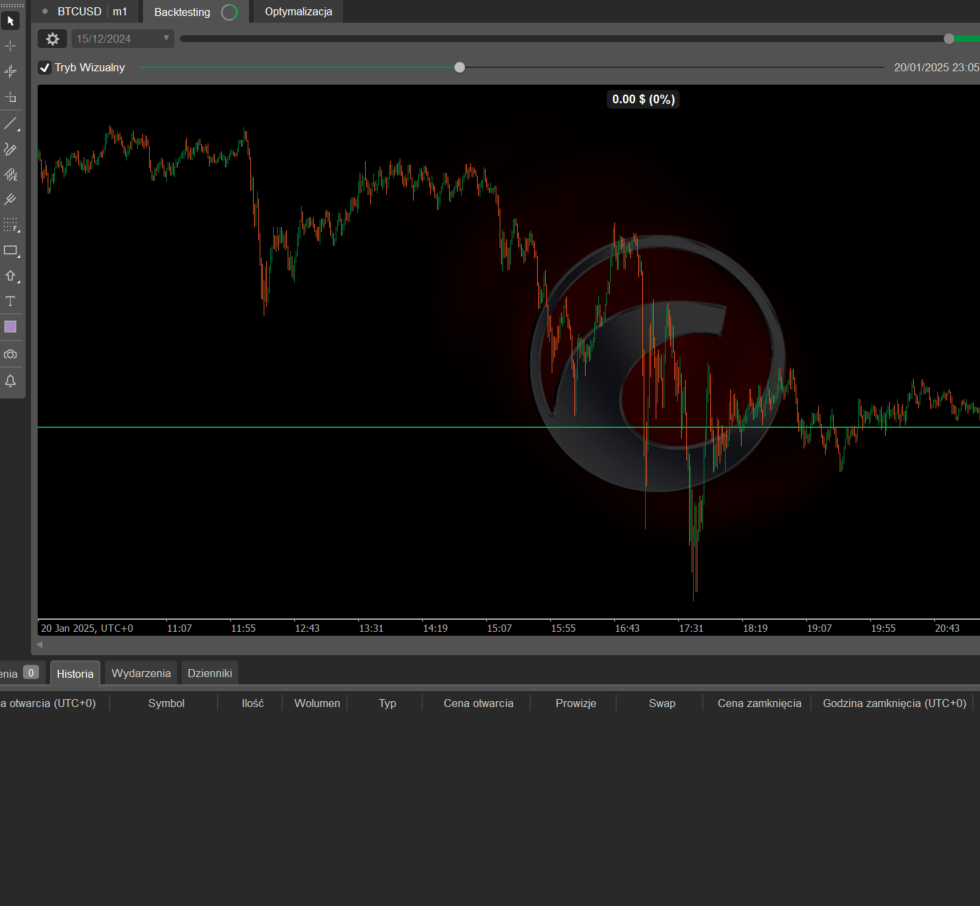Click the backtest date range slider handle
The image size is (980, 906).
[x=949, y=39]
